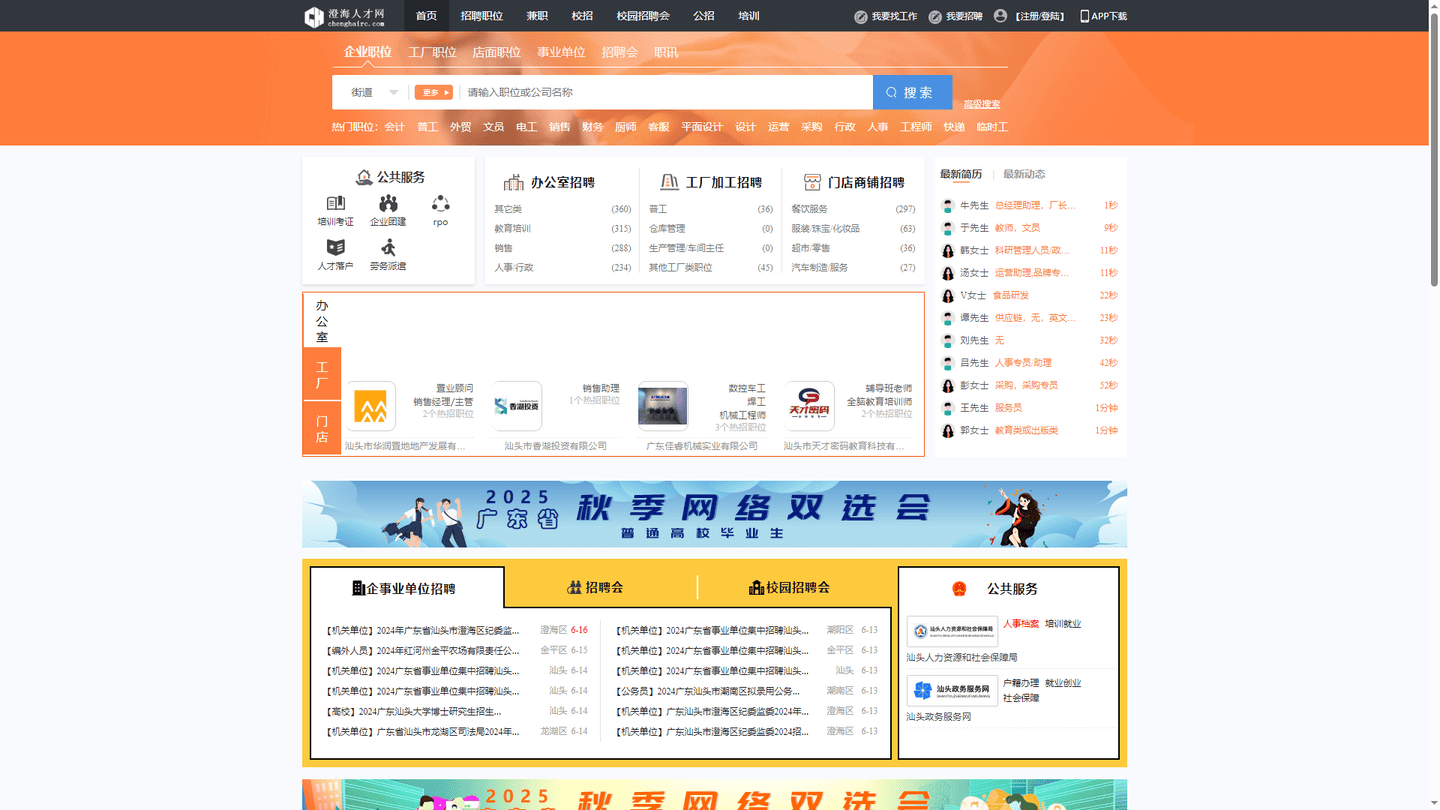Click the user avatar icon beside 注册/登陆

click(x=1000, y=16)
